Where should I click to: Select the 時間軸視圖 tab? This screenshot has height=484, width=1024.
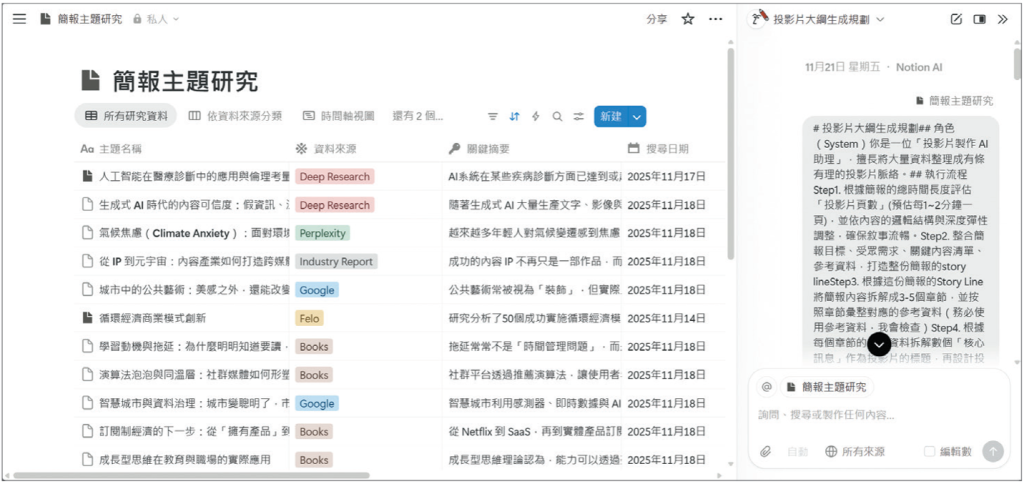[x=338, y=116]
